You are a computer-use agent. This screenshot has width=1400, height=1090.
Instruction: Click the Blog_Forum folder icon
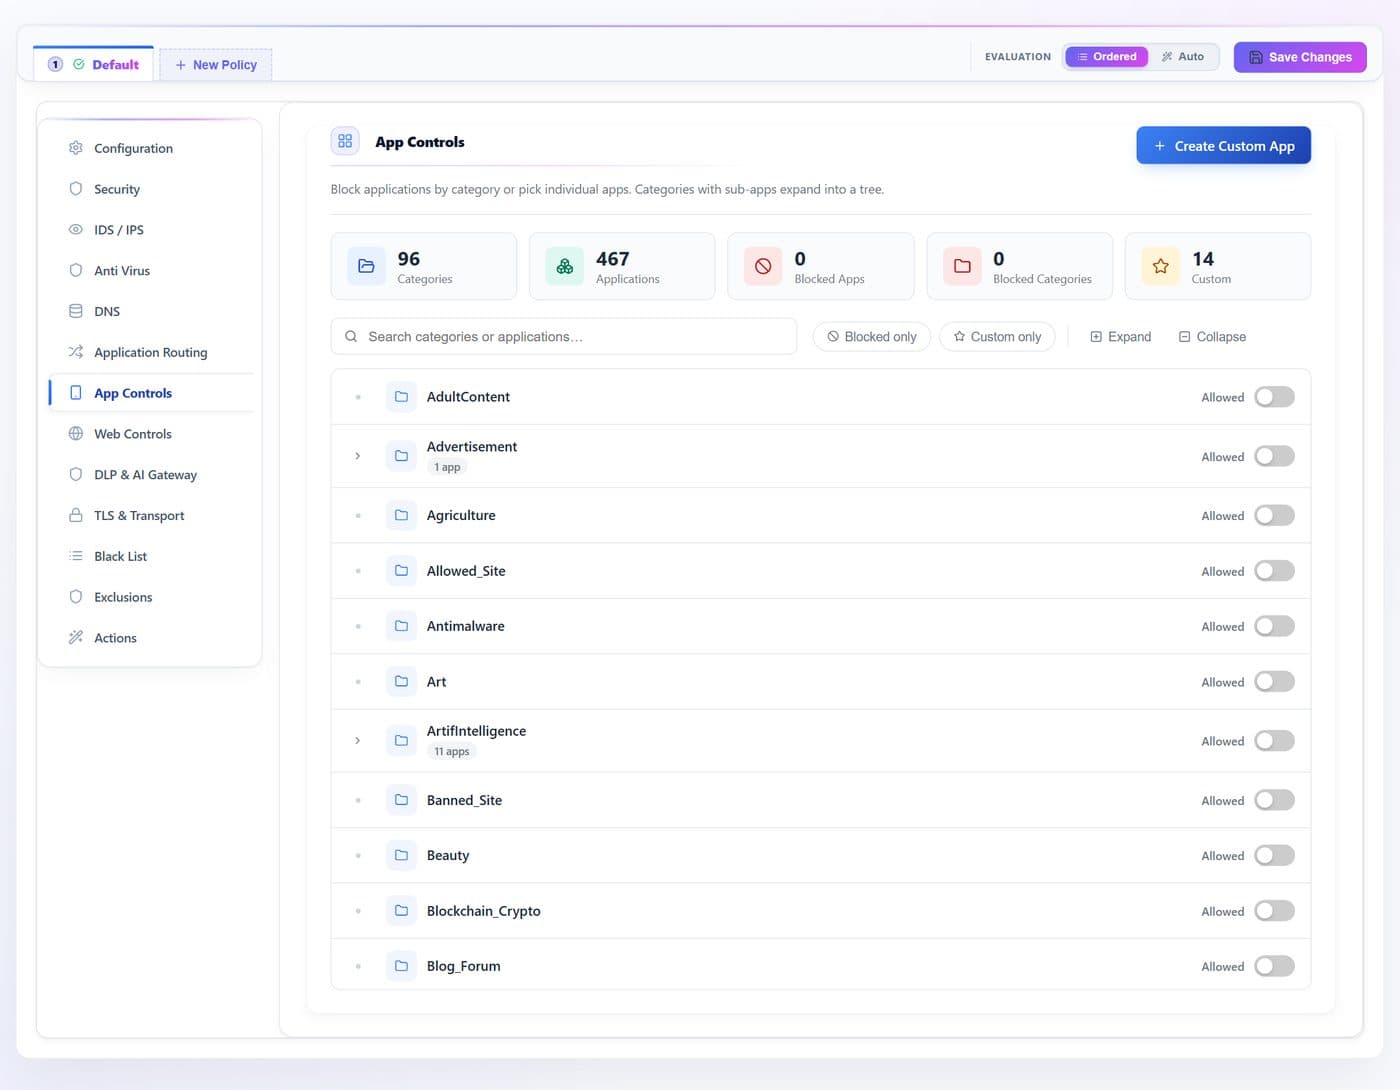pyautogui.click(x=401, y=966)
